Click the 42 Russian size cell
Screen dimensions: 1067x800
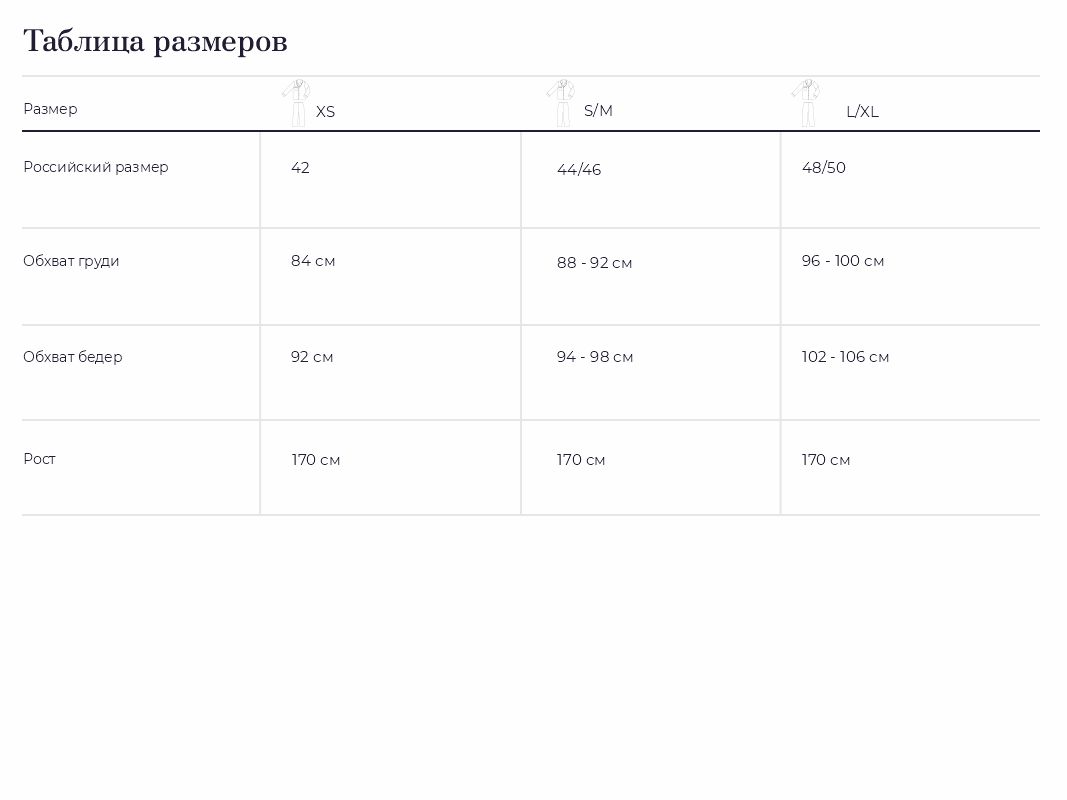pyautogui.click(x=300, y=167)
